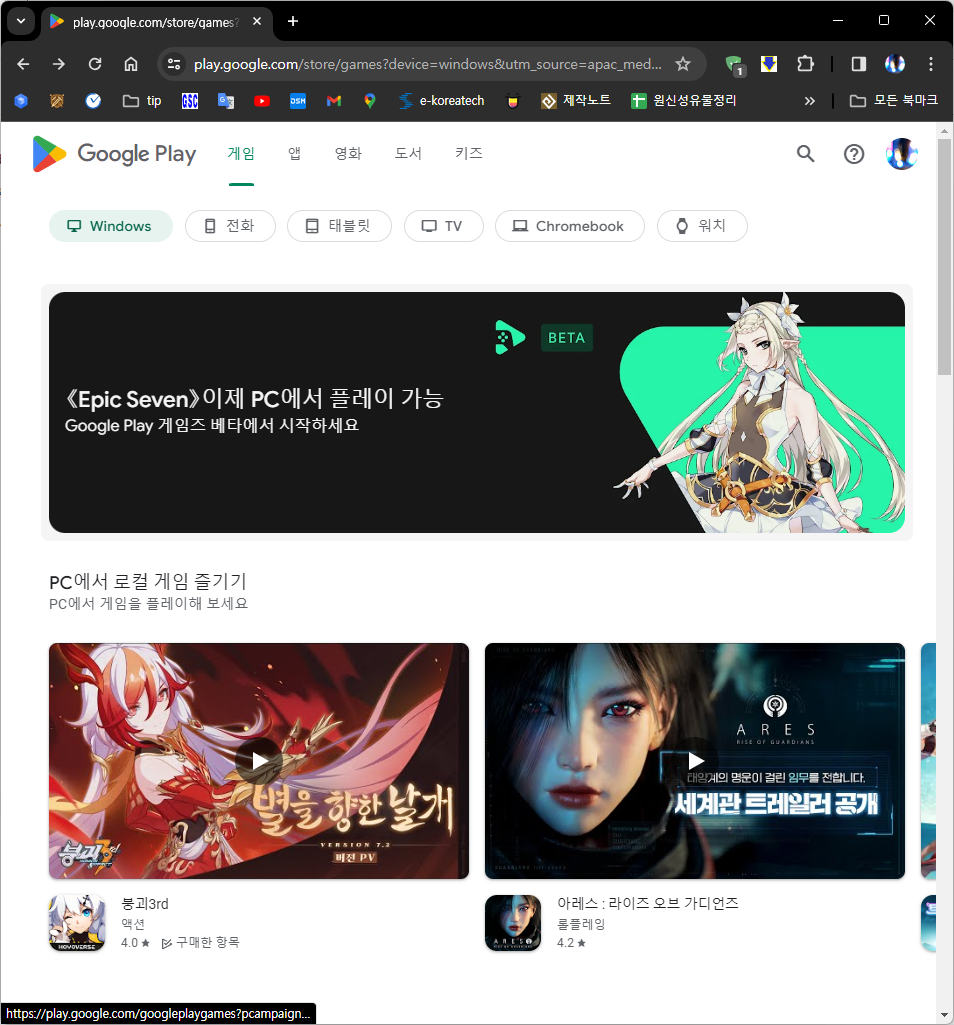Viewport: 954px width, 1025px height.
Task: Open the Google Translate bookmark
Action: coord(226,101)
